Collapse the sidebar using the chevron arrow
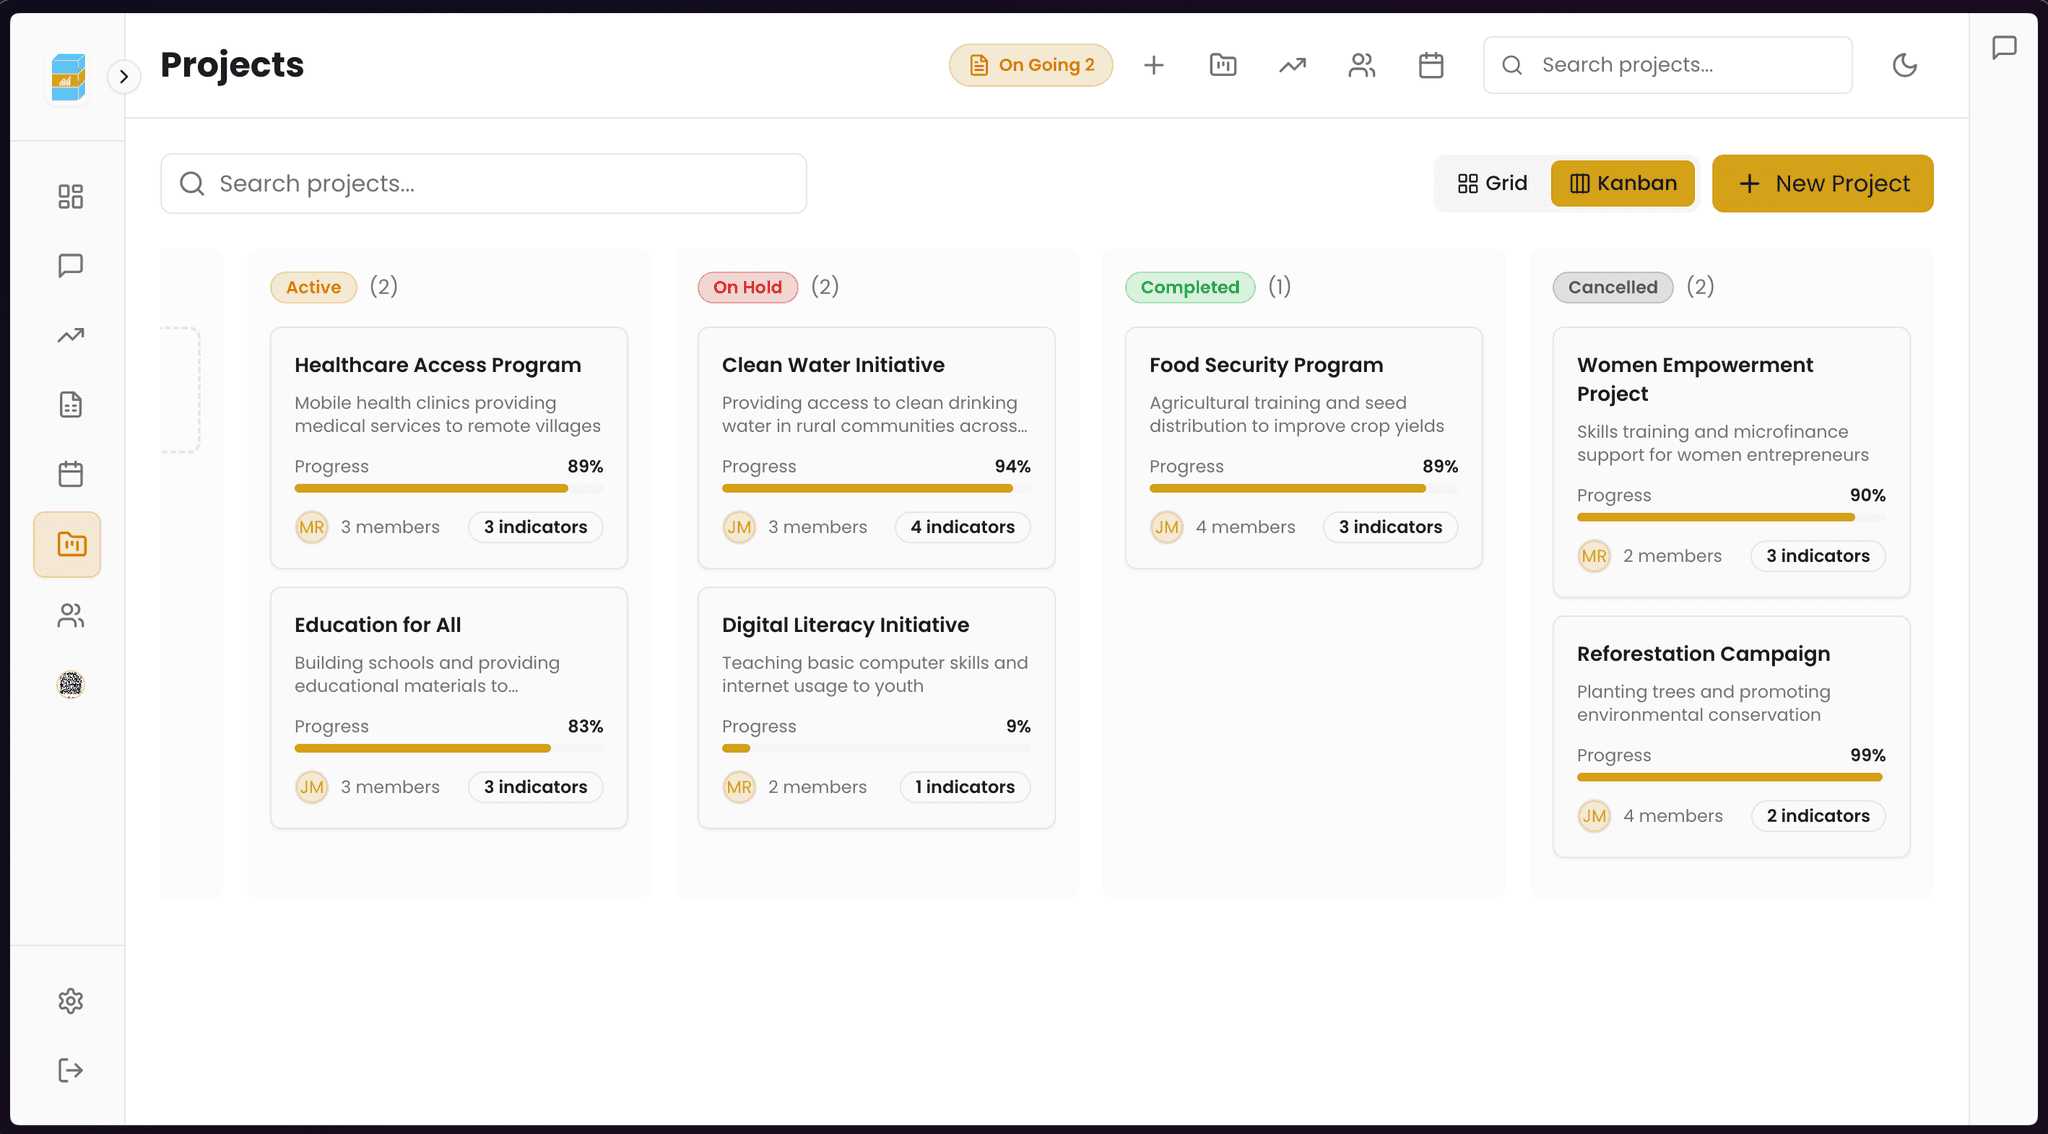The height and width of the screenshot is (1134, 2048). (124, 76)
